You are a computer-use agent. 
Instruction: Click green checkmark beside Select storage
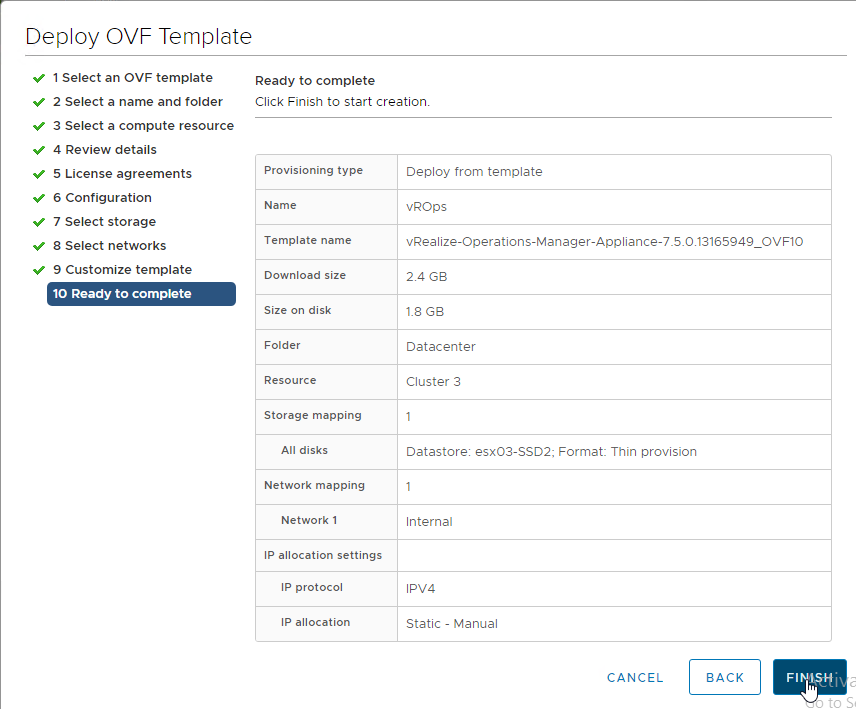point(39,222)
